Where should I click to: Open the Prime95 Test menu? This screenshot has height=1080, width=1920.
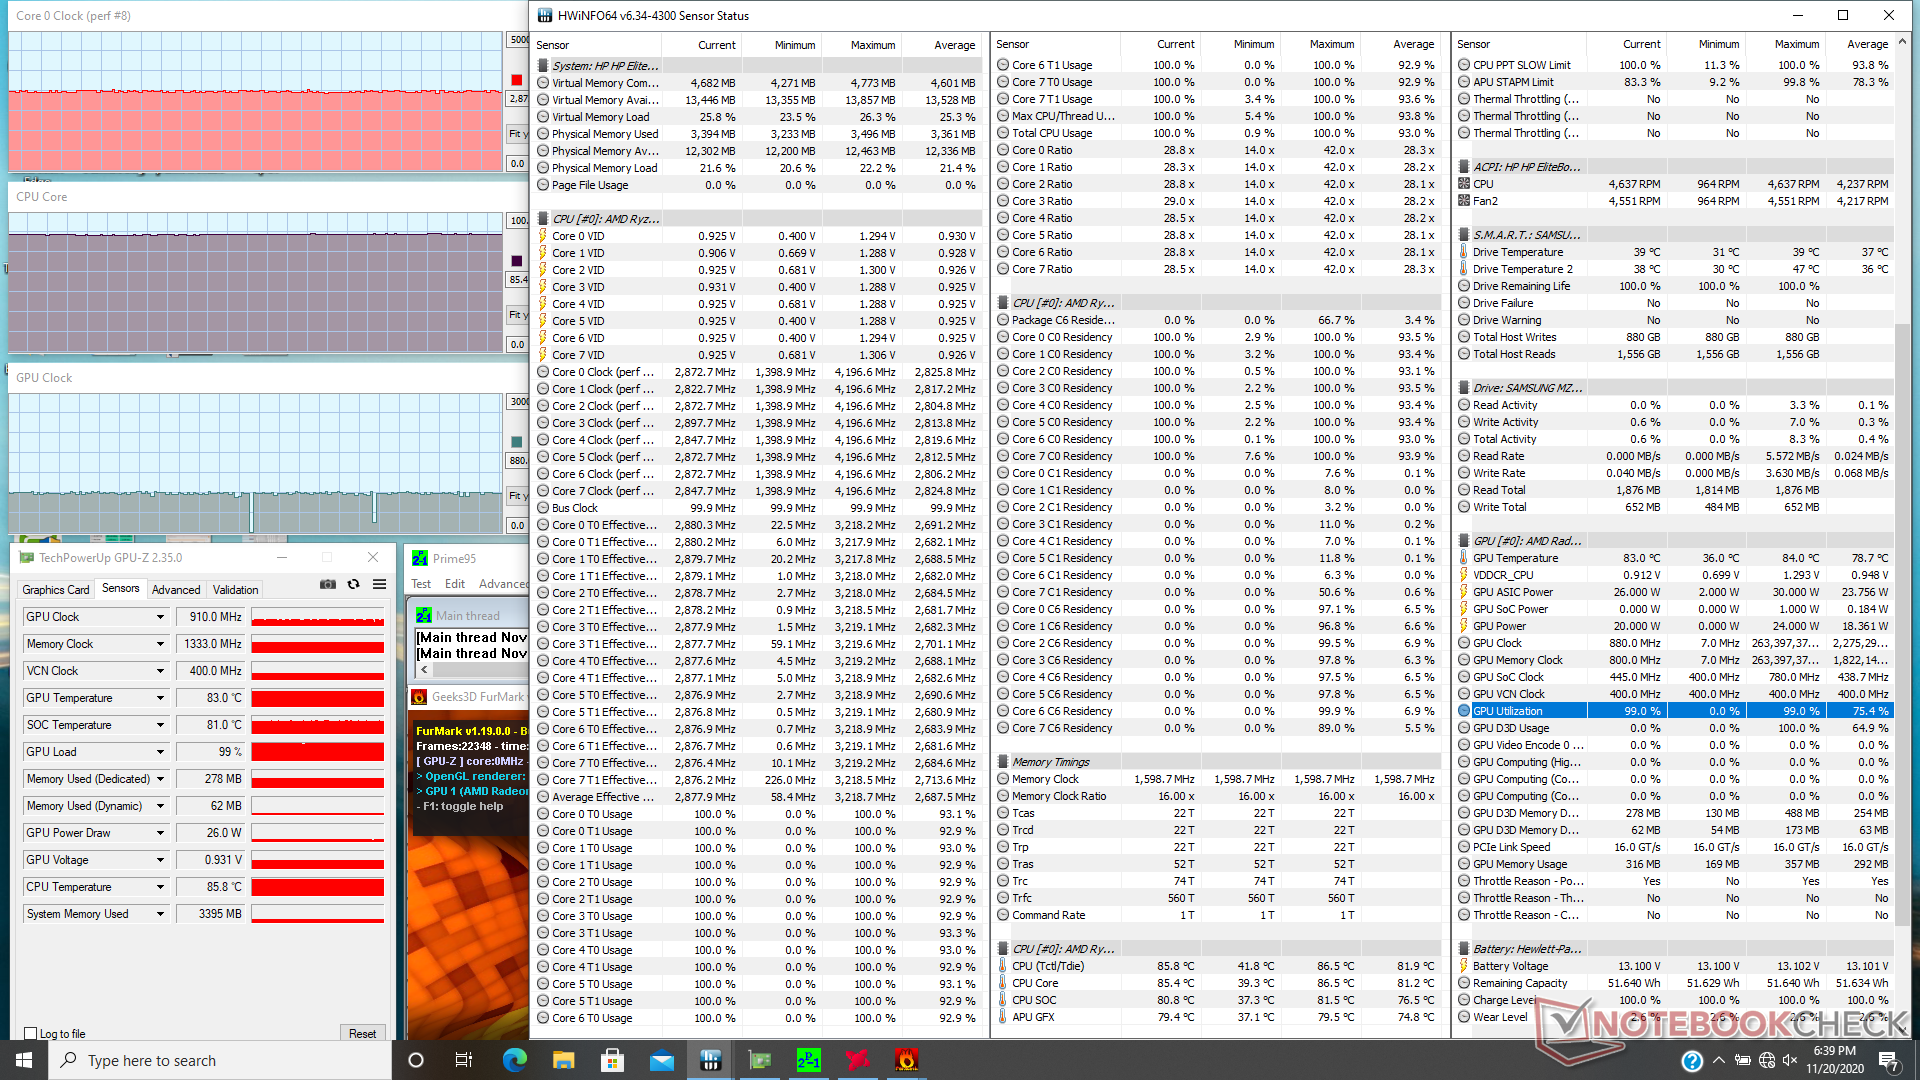(421, 584)
